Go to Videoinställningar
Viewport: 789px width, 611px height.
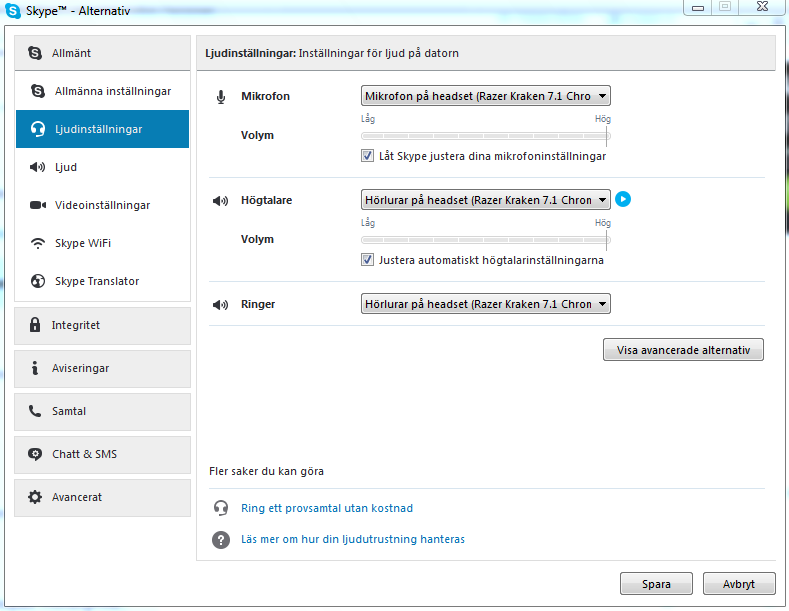point(103,205)
